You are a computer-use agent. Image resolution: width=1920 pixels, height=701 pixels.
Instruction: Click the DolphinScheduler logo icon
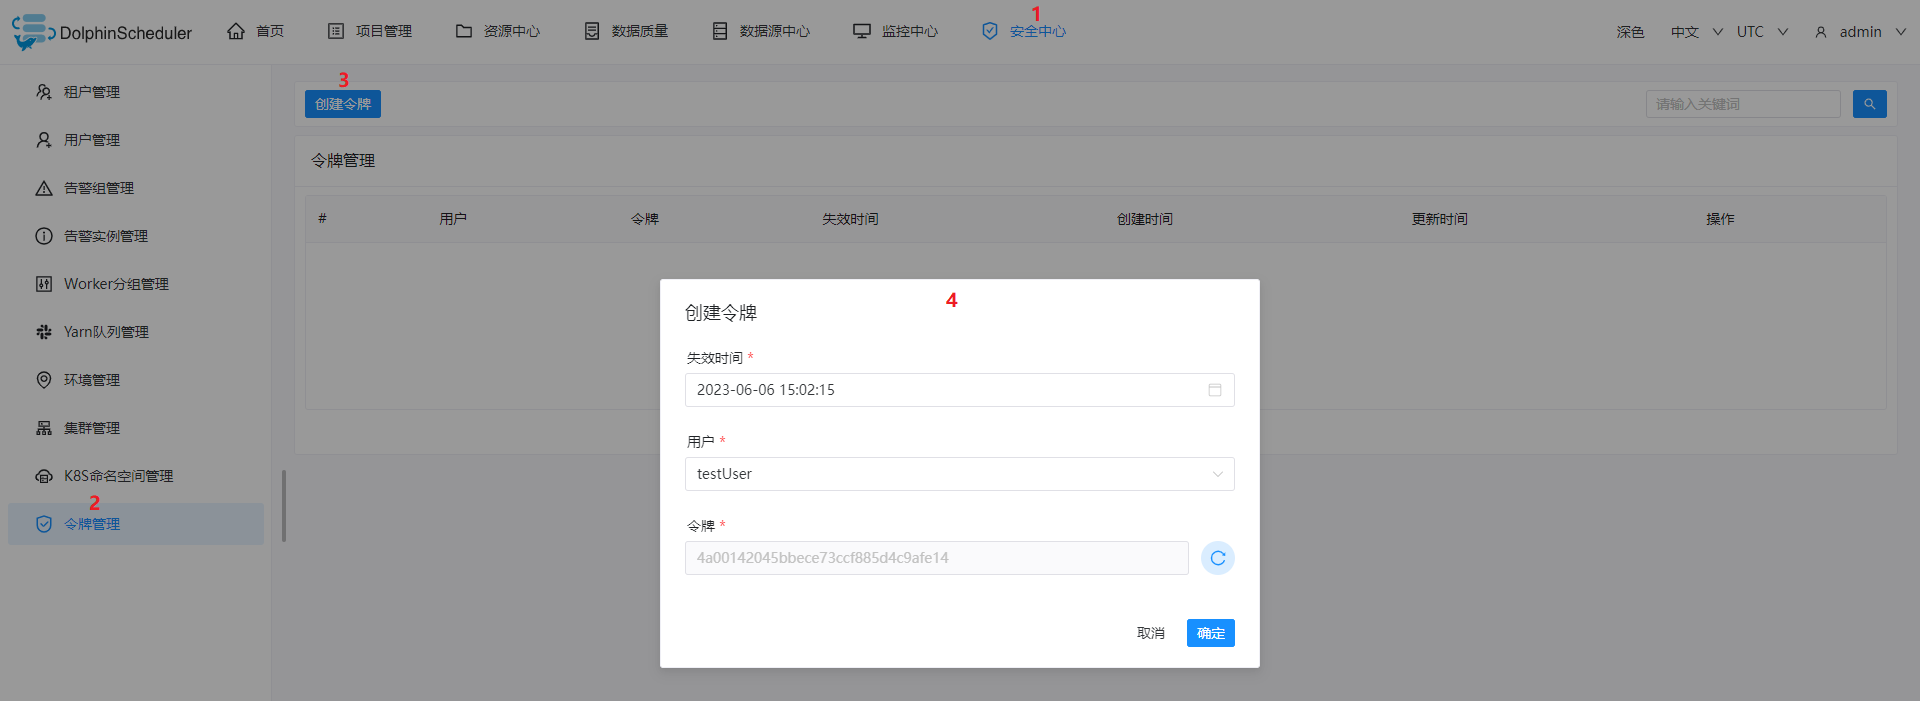[x=32, y=31]
